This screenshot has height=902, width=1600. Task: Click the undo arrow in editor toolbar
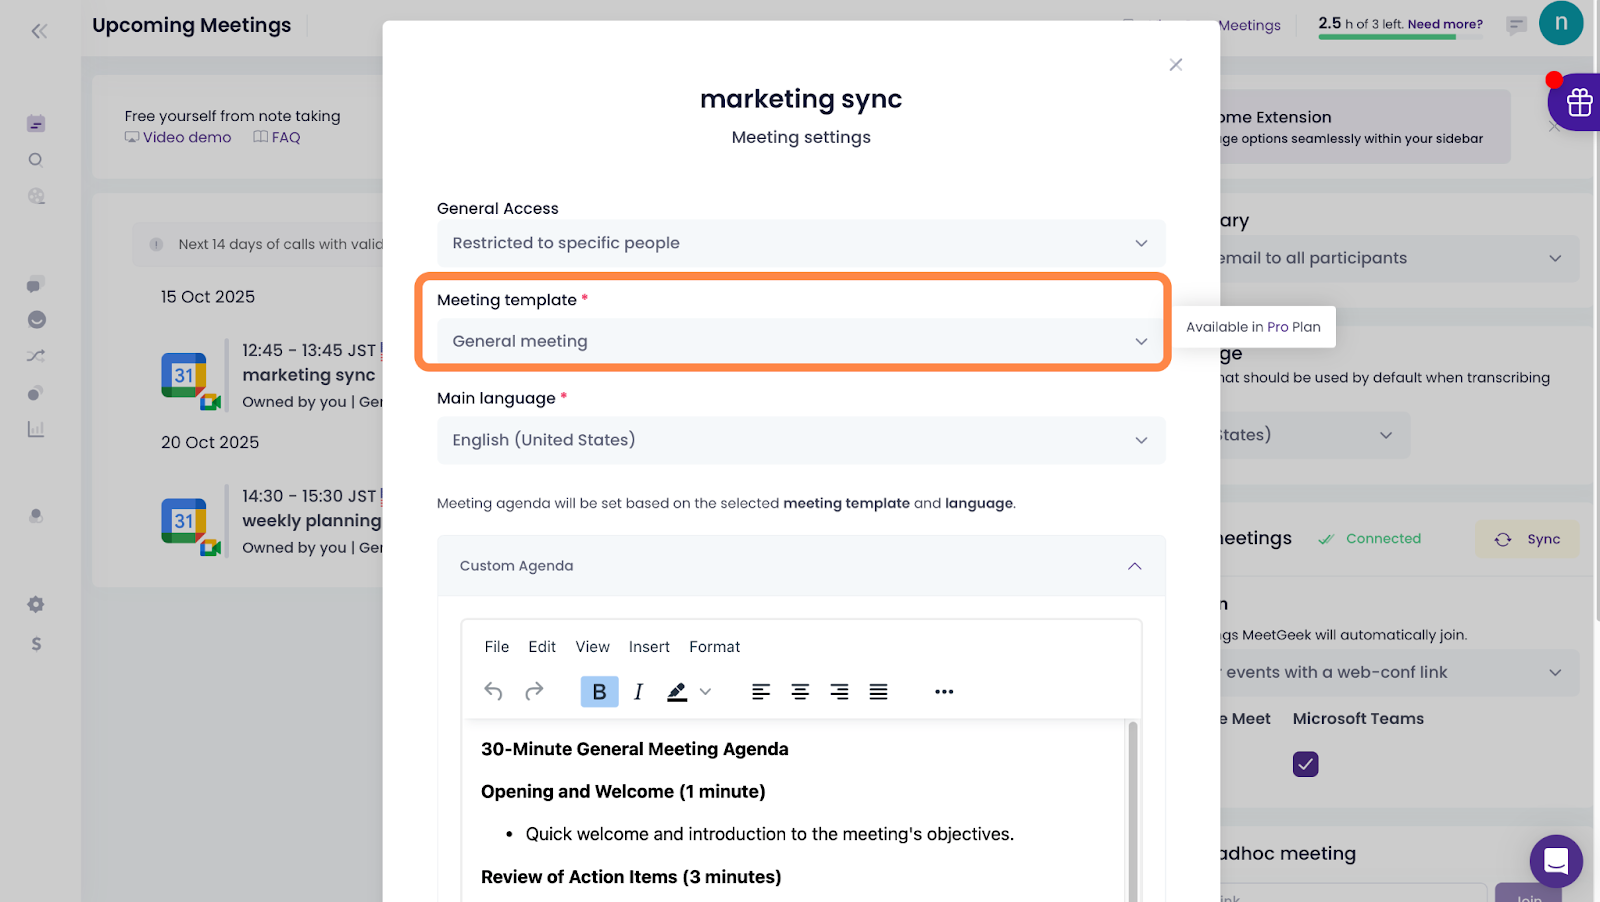click(x=493, y=691)
